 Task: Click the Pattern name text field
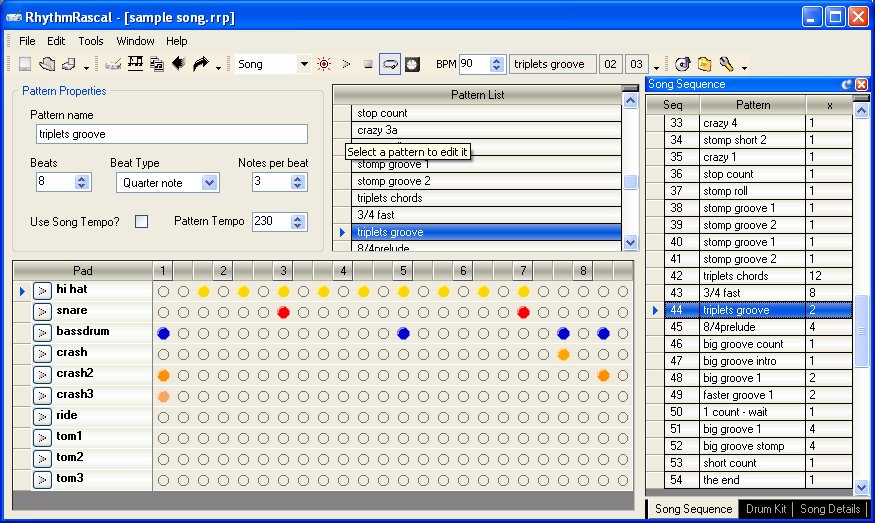click(171, 134)
